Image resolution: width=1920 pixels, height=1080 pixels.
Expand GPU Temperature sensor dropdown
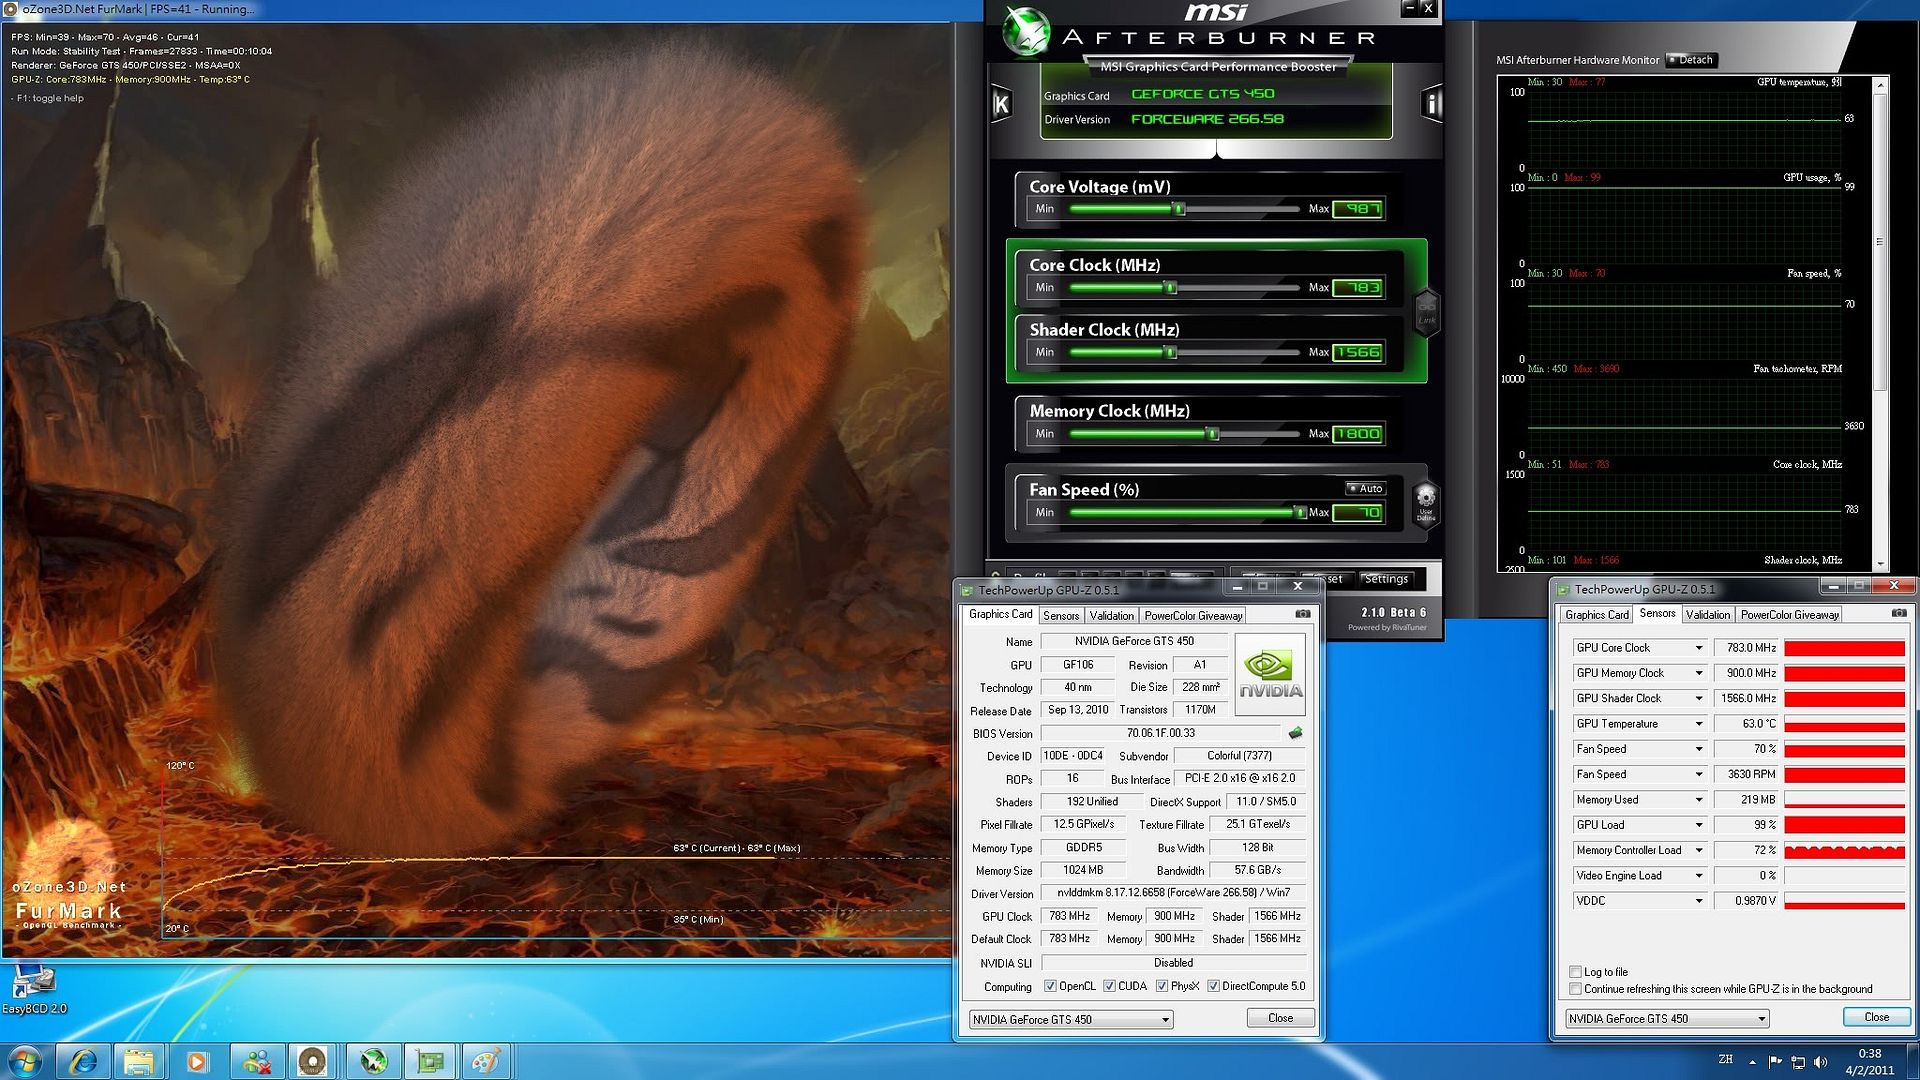(x=1698, y=724)
